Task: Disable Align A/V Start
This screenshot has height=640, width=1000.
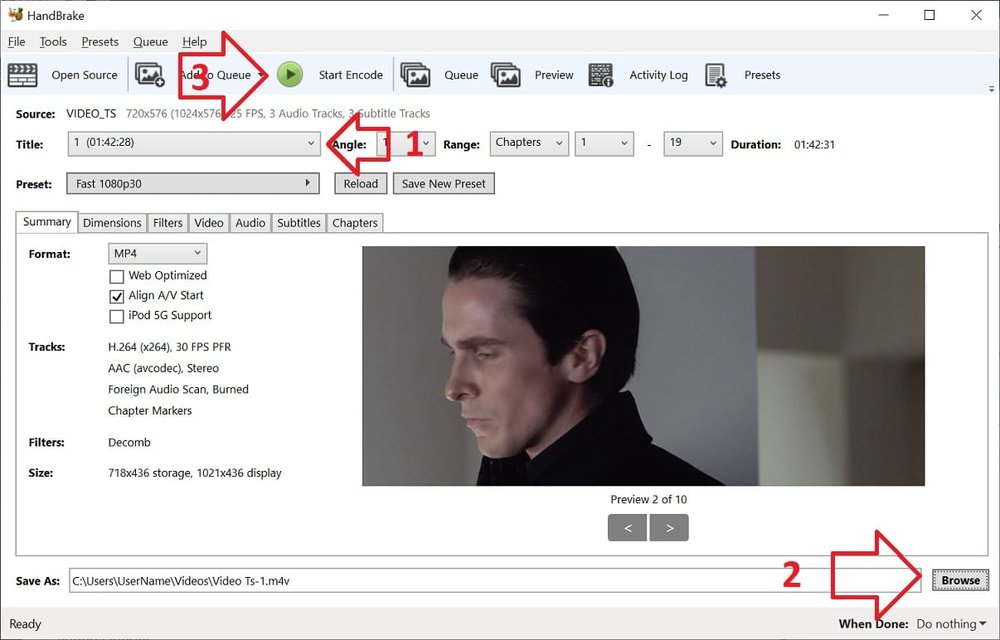Action: (x=117, y=296)
